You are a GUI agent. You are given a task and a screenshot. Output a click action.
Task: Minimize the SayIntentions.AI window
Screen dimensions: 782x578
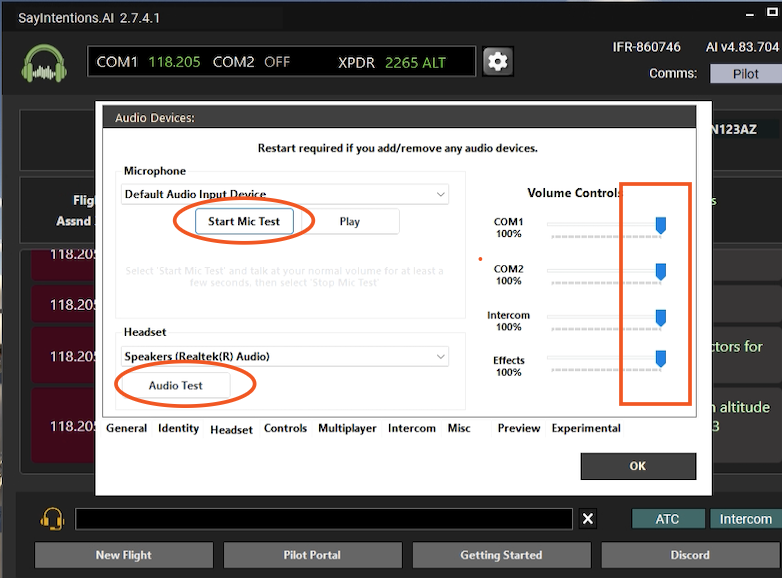click(x=750, y=14)
